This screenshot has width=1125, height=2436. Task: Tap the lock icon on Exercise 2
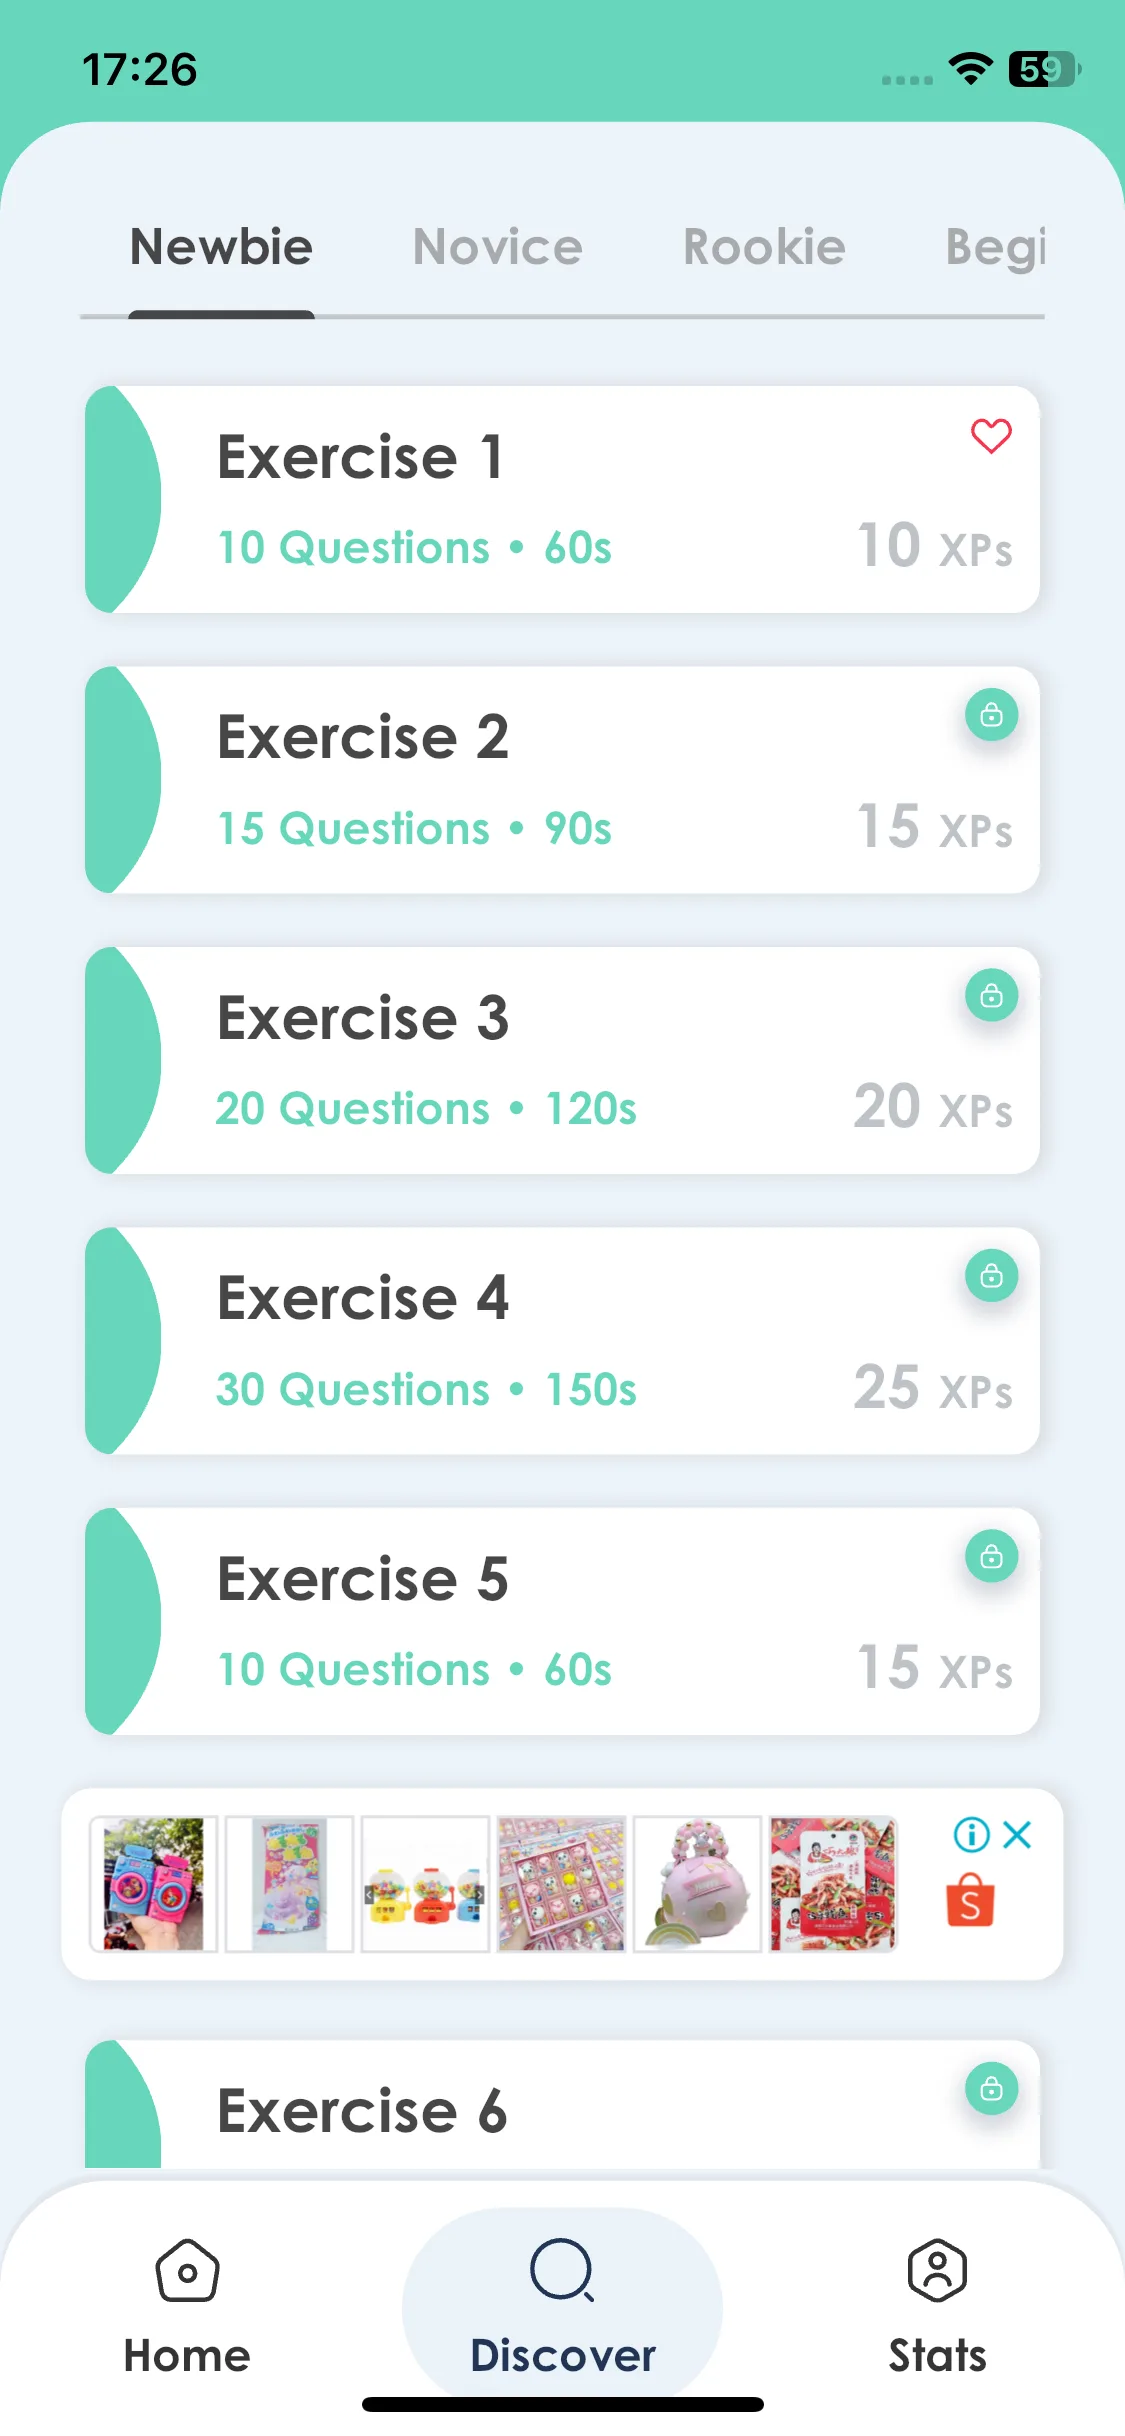point(991,715)
